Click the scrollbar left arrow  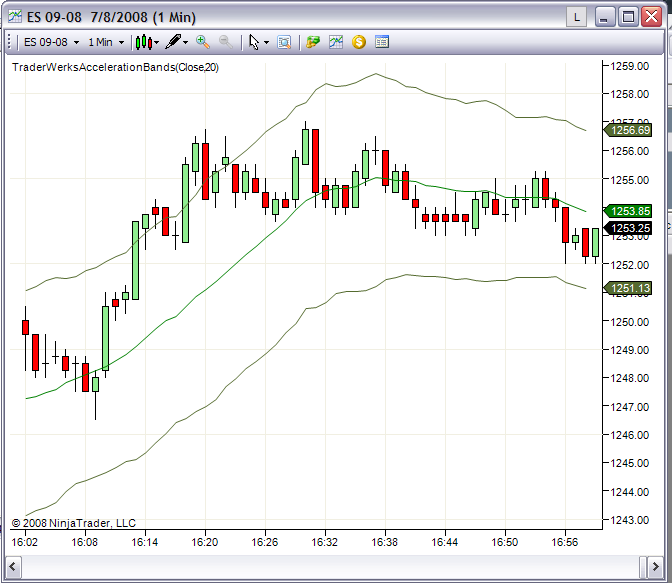(x=13, y=567)
